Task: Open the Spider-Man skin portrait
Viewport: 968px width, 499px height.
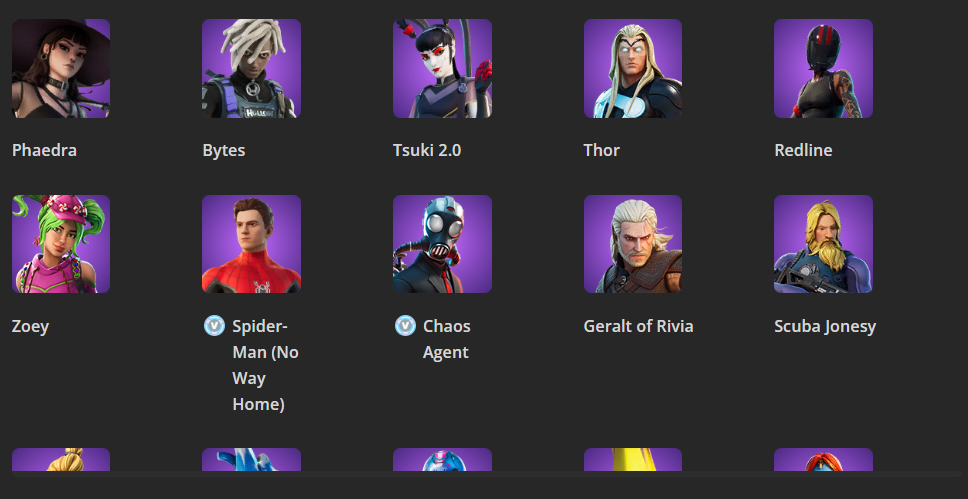Action: coord(251,244)
